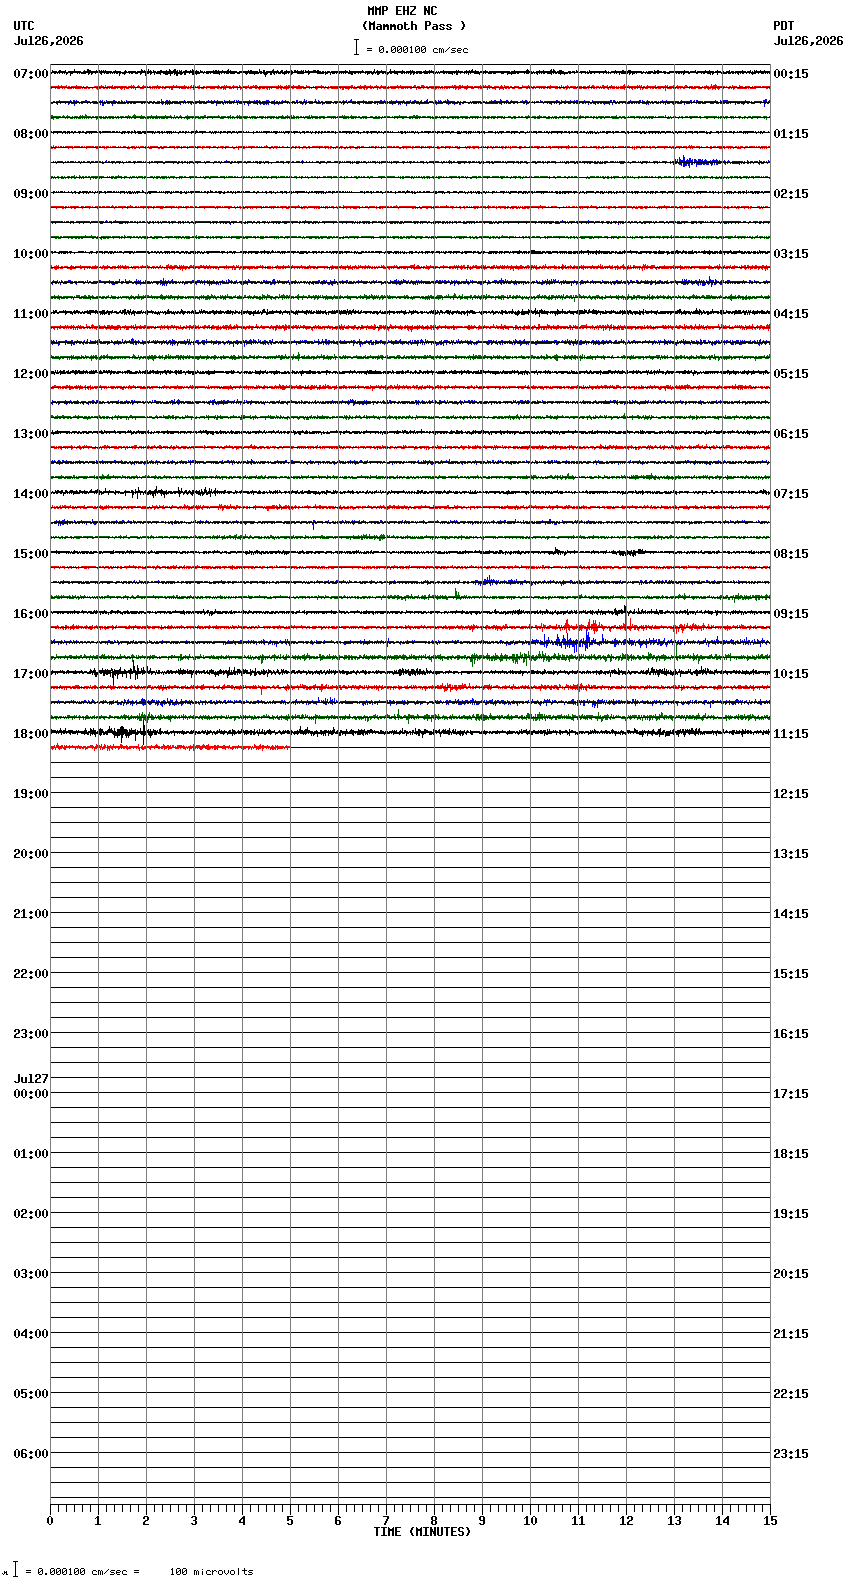Click the '10:00' UTC time label
This screenshot has width=850, height=1584.
31,254
